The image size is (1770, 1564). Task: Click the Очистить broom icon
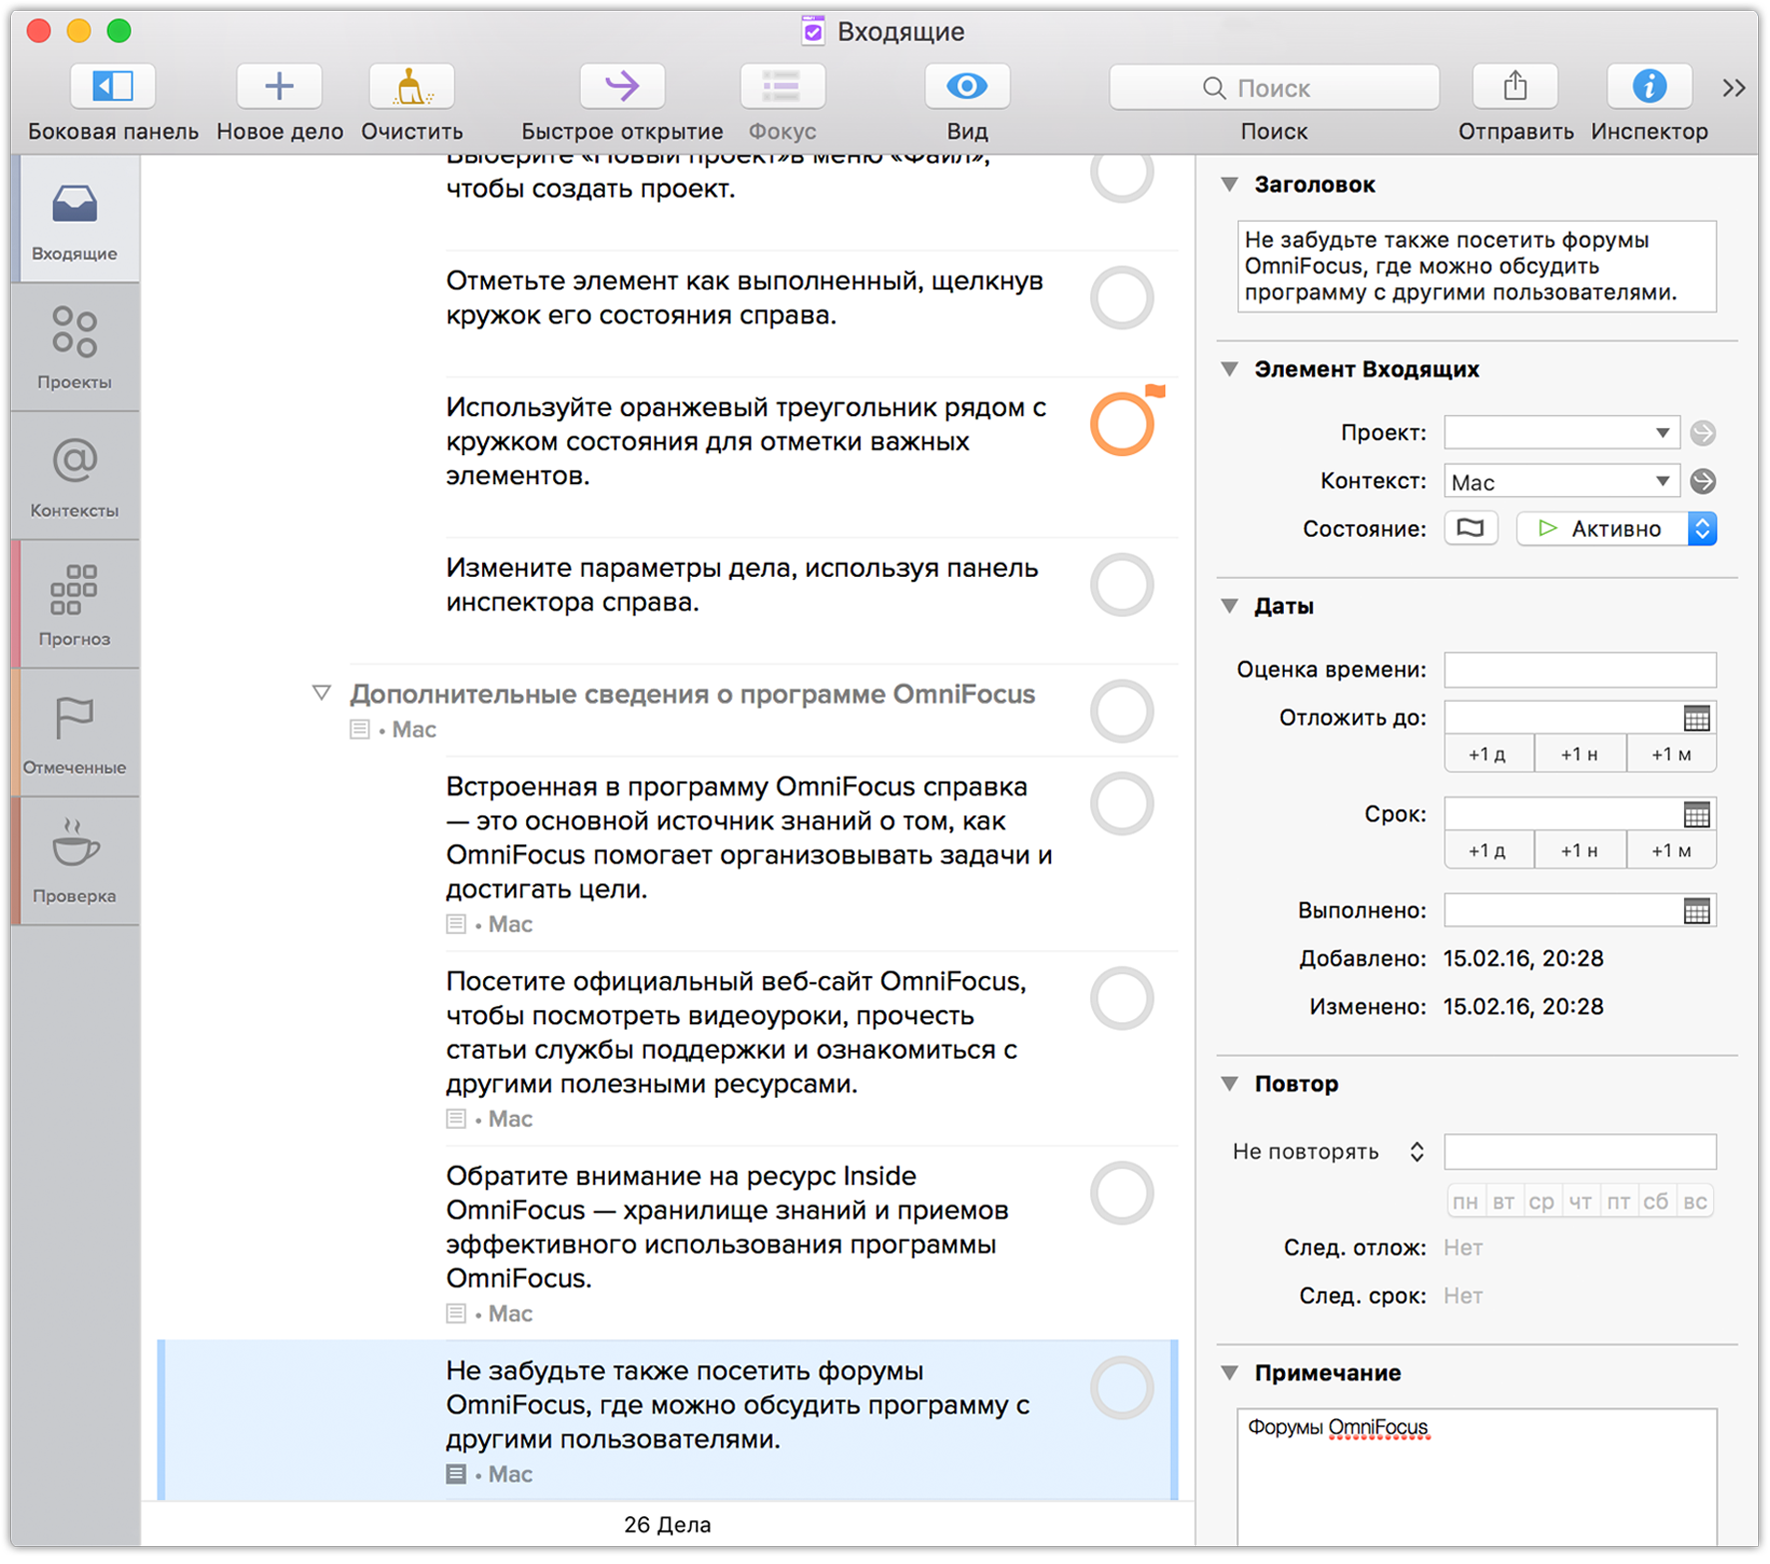[411, 87]
